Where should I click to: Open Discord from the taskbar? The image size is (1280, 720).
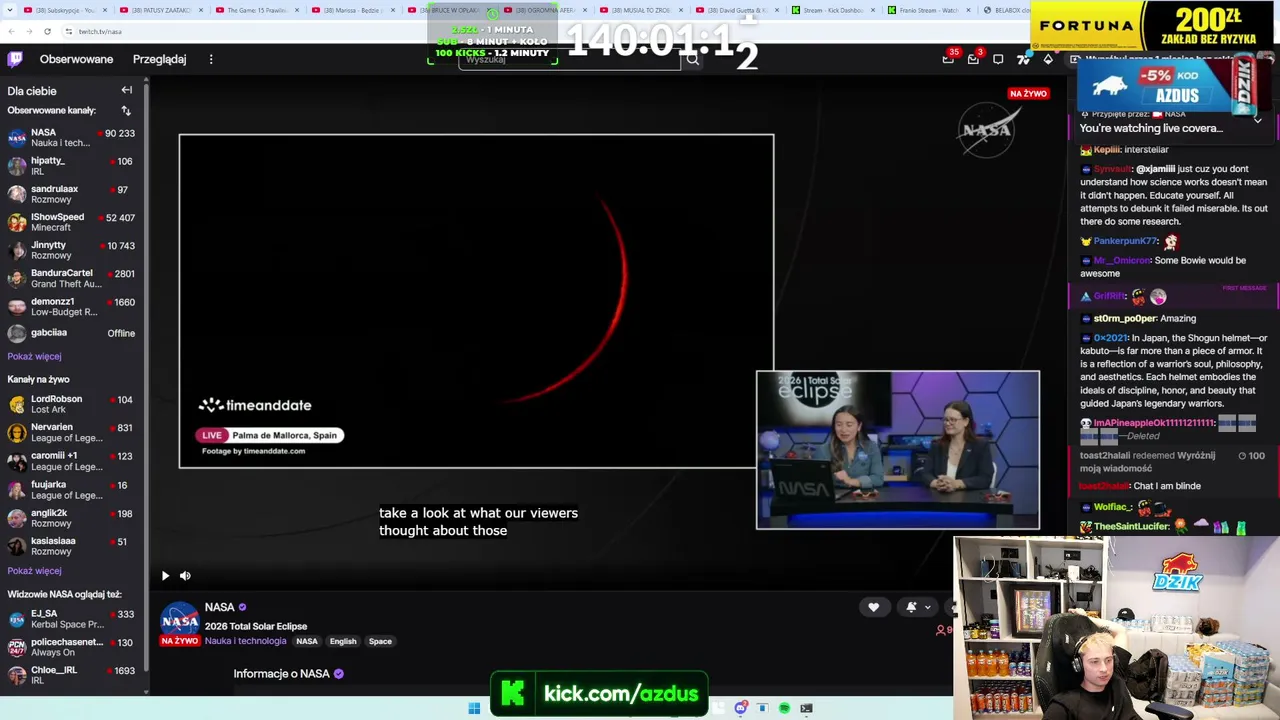point(740,708)
